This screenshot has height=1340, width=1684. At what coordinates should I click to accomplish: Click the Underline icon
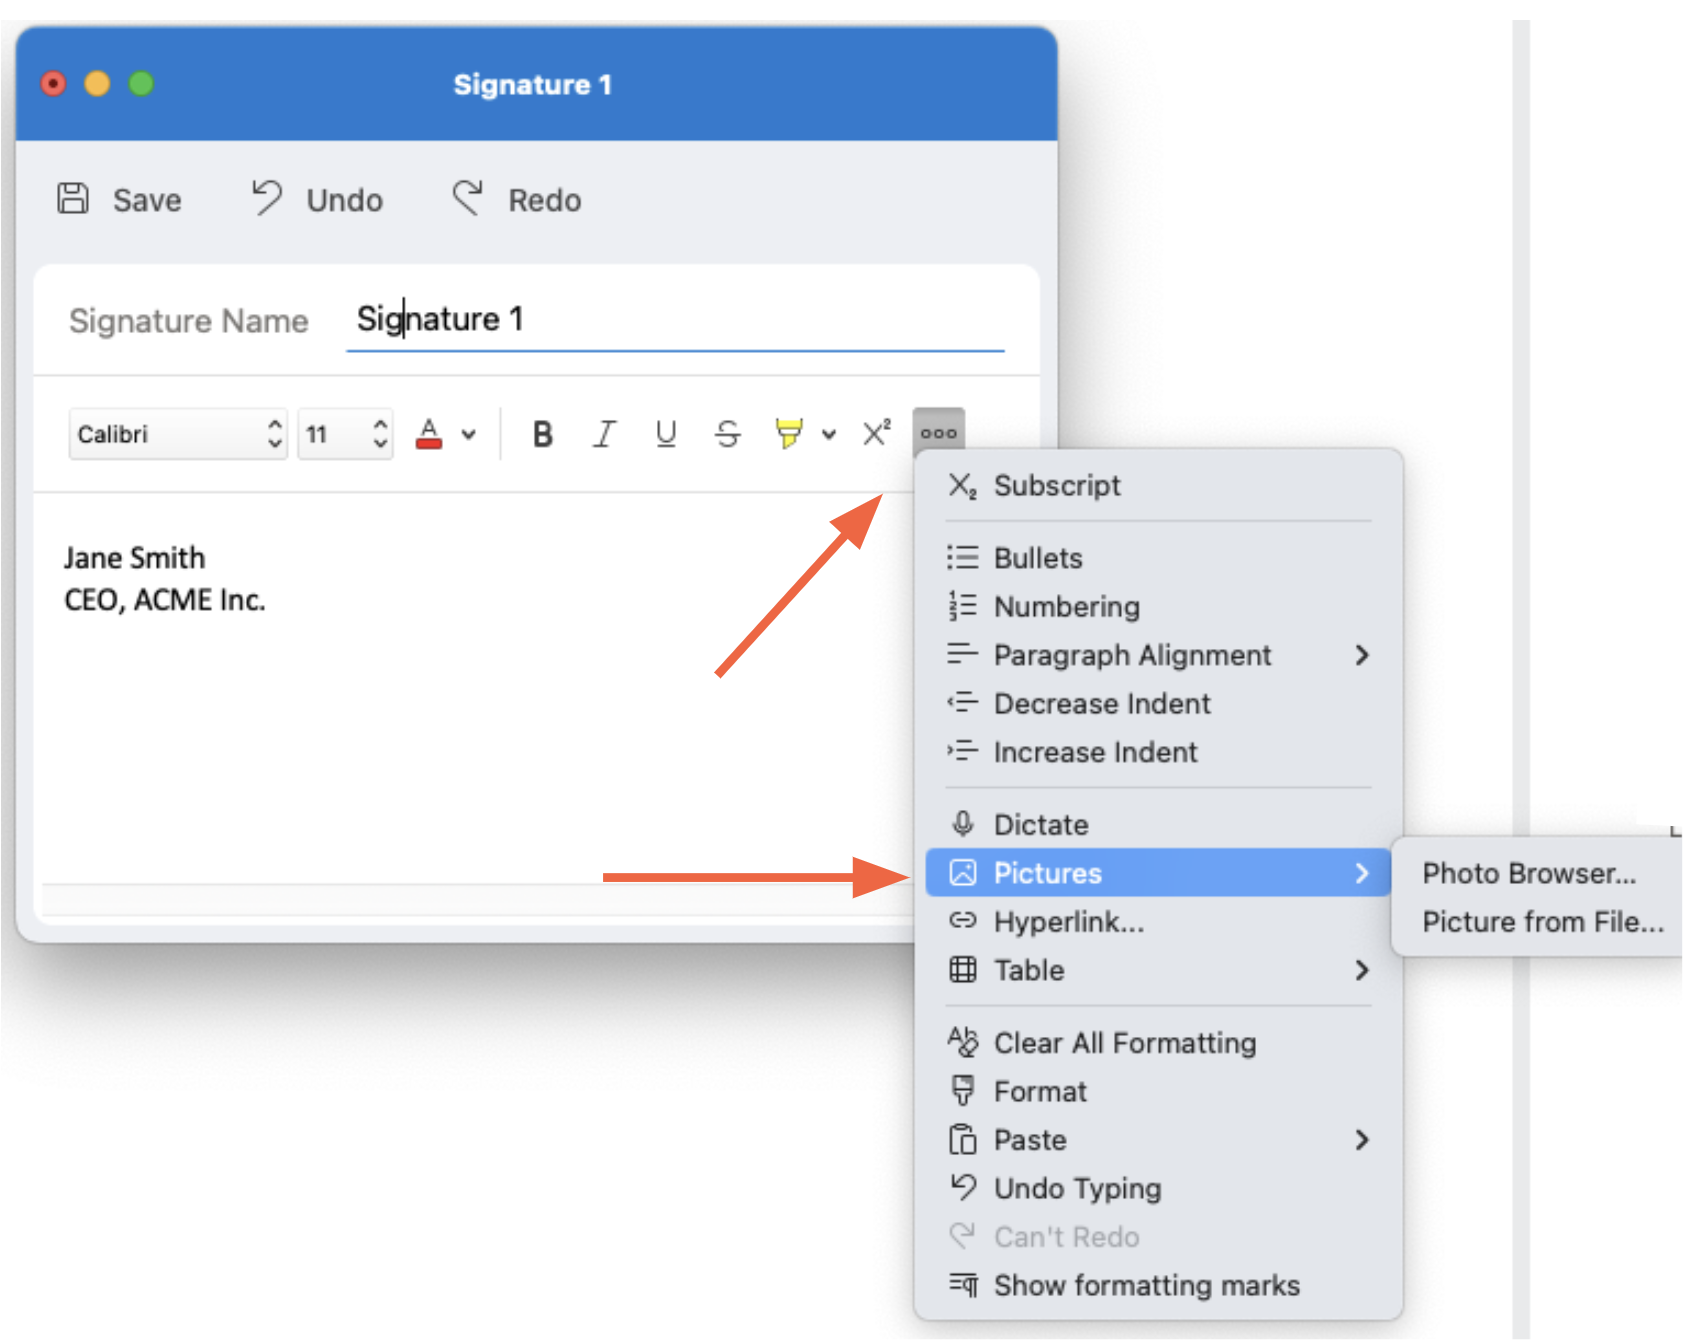pyautogui.click(x=665, y=433)
